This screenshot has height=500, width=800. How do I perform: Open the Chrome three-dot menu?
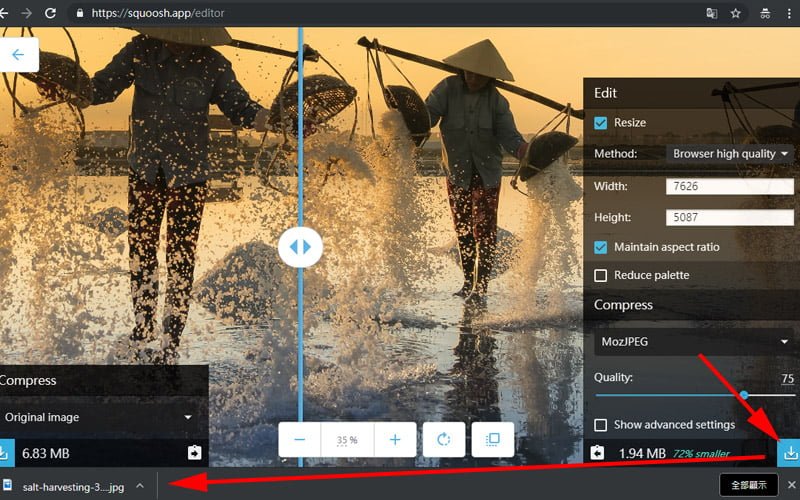point(789,13)
